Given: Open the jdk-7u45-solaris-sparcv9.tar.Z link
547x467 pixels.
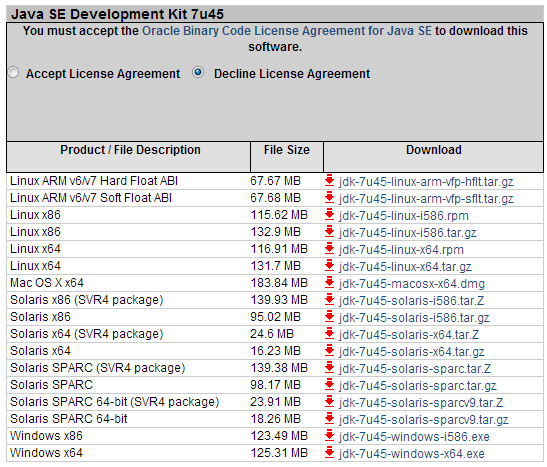Looking at the screenshot, I should [x=420, y=403].
